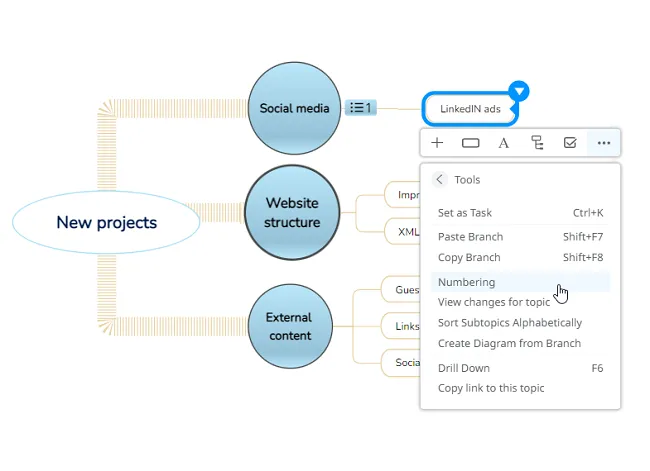Select Copy Branch menu entry
Screen dimensions: 650x471
pyautogui.click(x=469, y=258)
